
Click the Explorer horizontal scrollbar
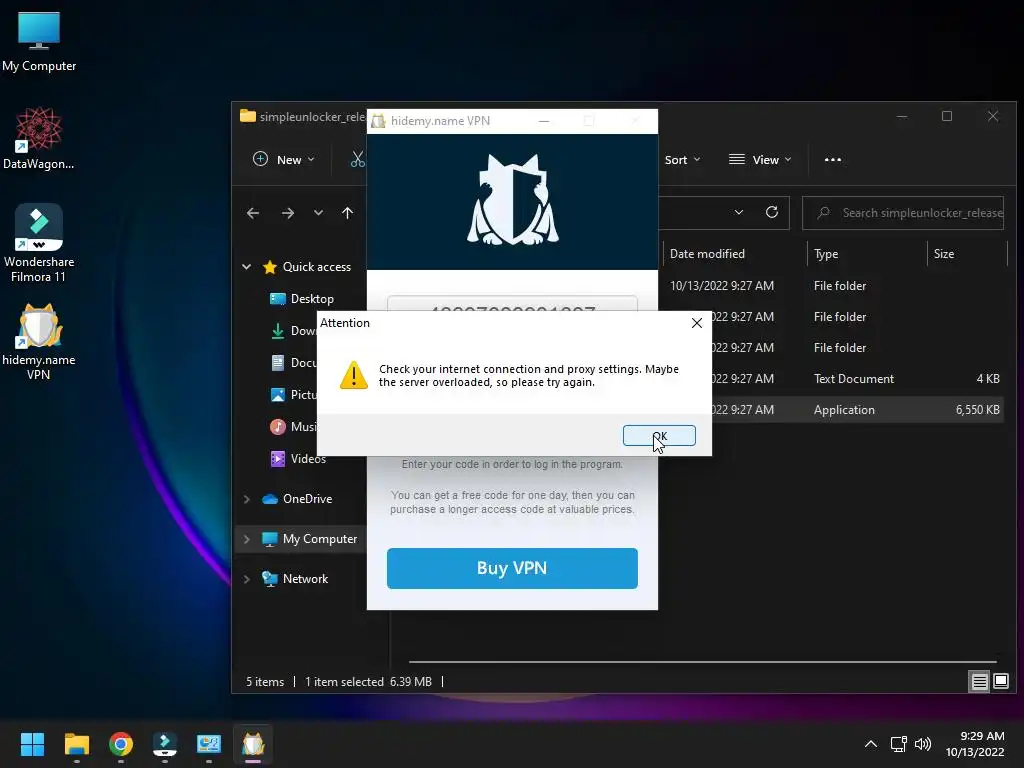(x=703, y=662)
